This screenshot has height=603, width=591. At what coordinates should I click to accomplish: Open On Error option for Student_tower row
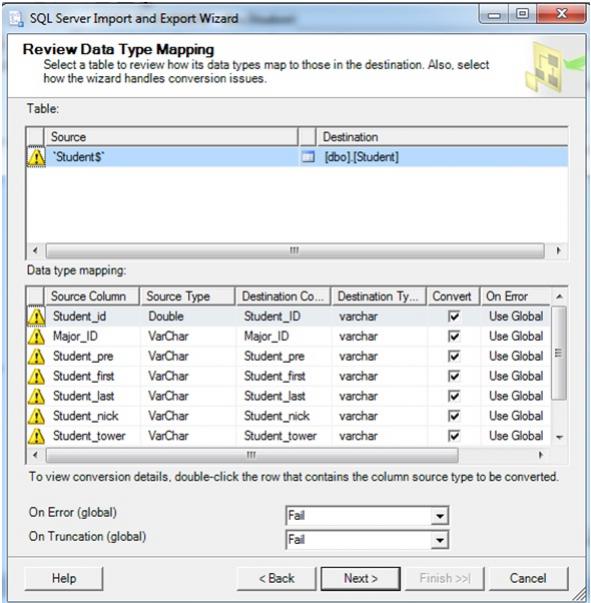(516, 436)
